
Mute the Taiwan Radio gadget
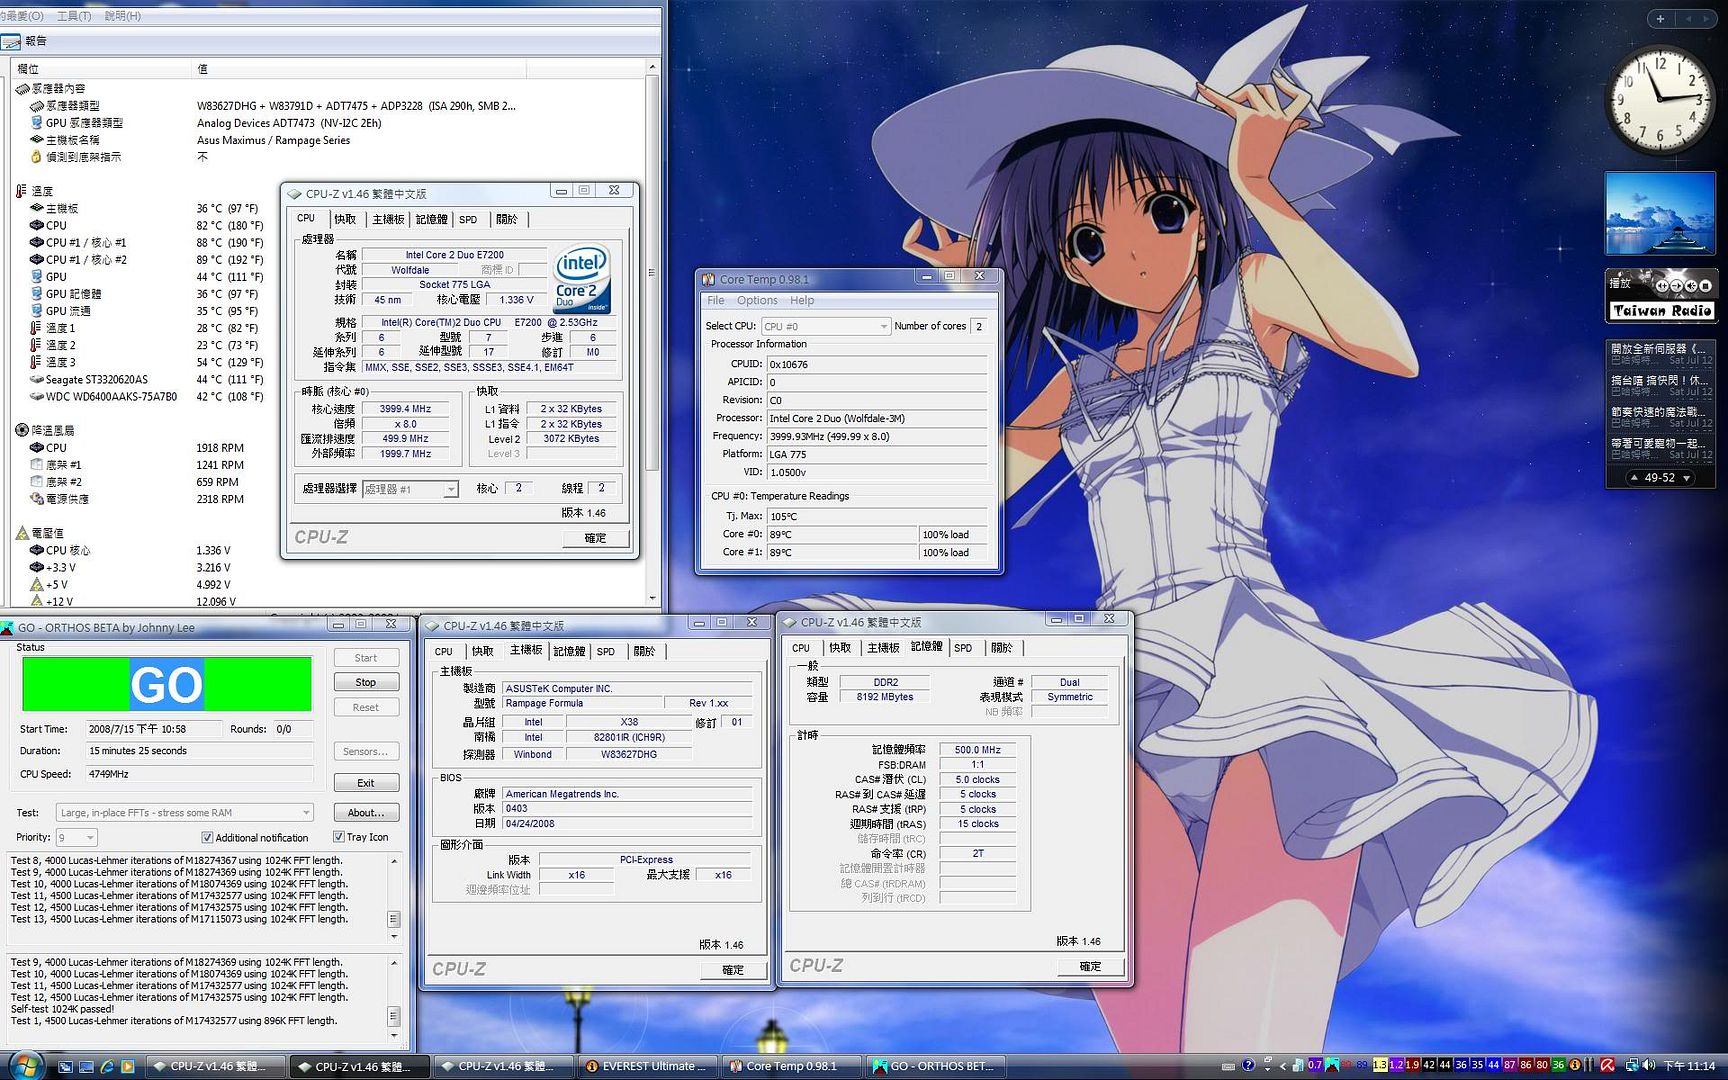click(1691, 286)
